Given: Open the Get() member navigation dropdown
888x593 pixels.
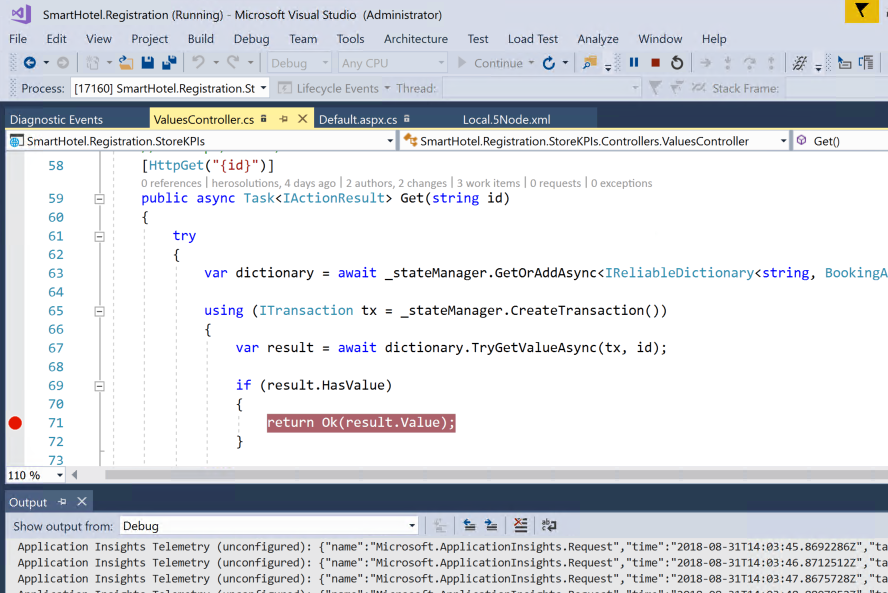Looking at the screenshot, I should point(840,141).
